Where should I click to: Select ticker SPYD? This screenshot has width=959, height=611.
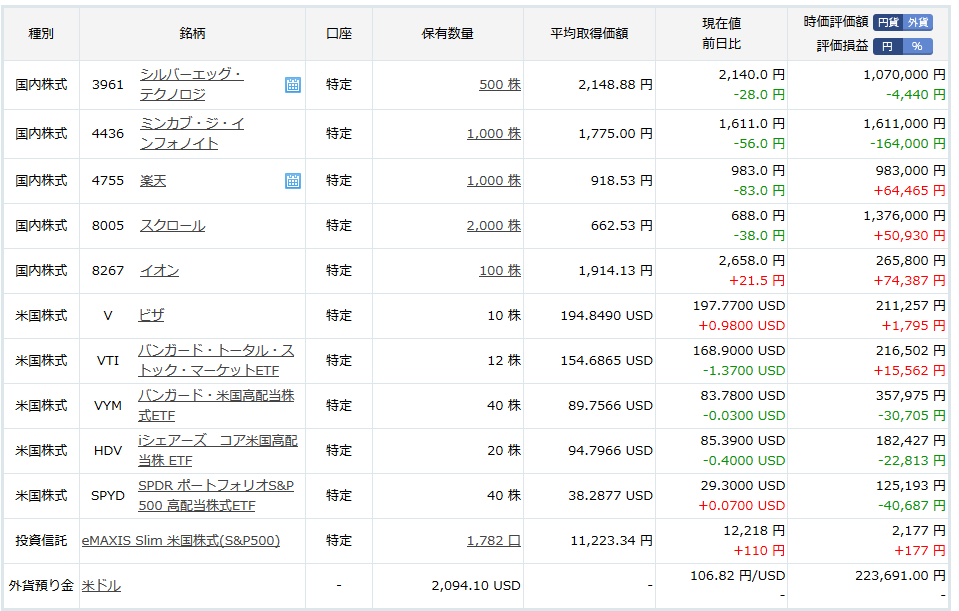108,495
